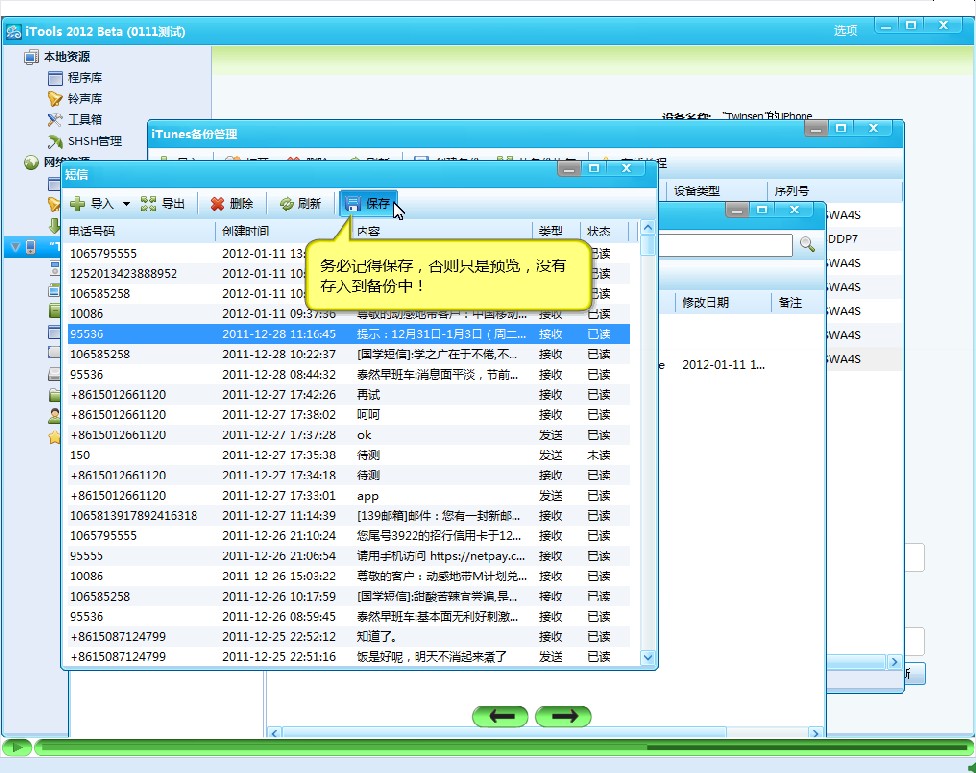This screenshot has height=773, width=976.
Task: Click the 导入 (Import) green plus button
Action: 92,203
